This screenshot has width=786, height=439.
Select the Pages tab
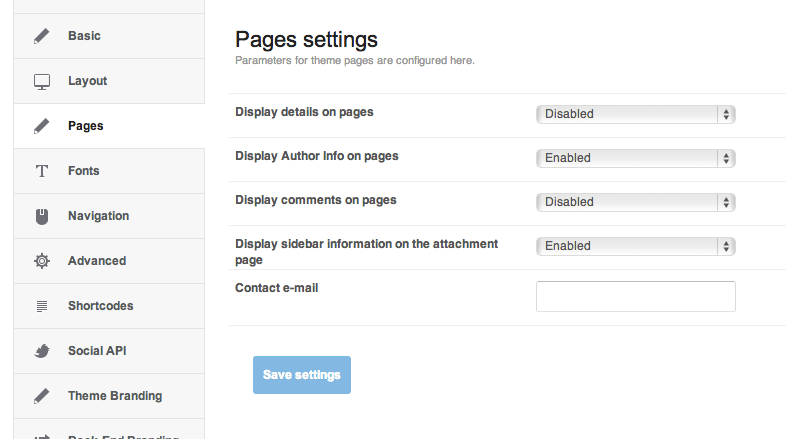[109, 126]
